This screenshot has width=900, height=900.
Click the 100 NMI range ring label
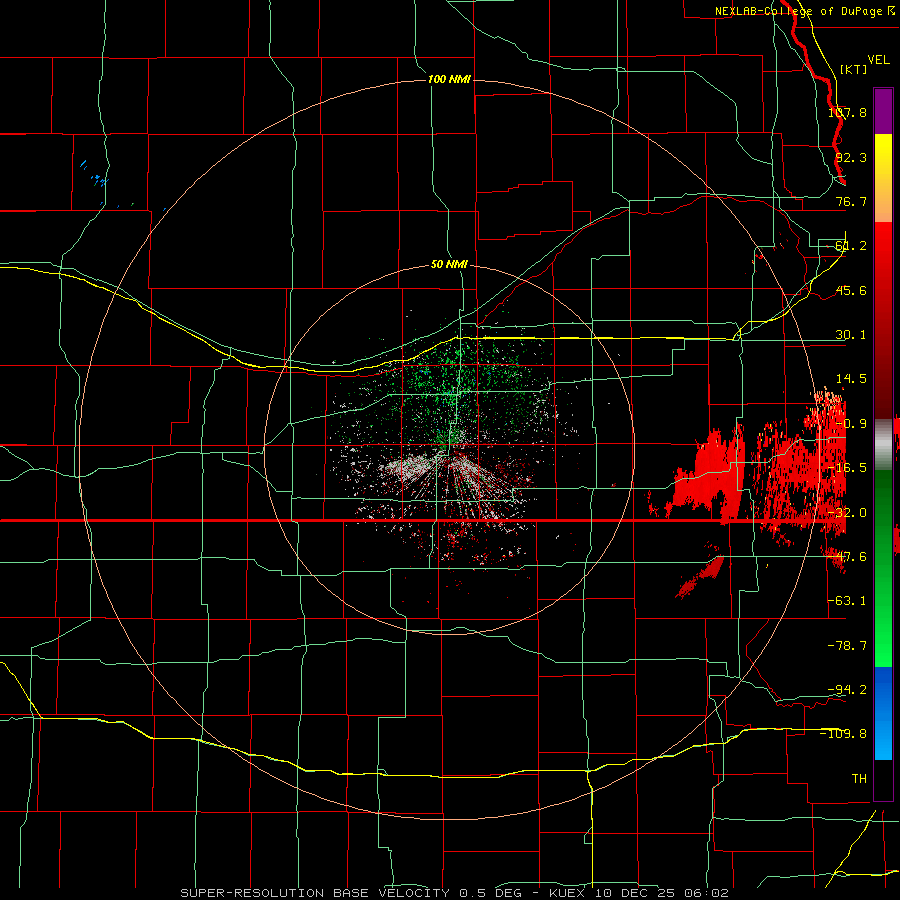coord(449,79)
